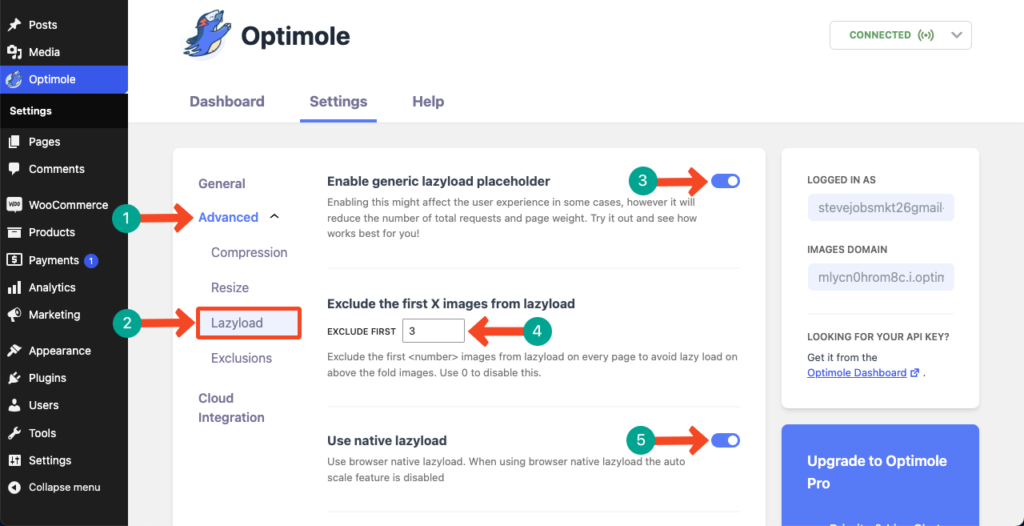Open the Connected status dropdown
This screenshot has height=526, width=1024.
[x=956, y=35]
